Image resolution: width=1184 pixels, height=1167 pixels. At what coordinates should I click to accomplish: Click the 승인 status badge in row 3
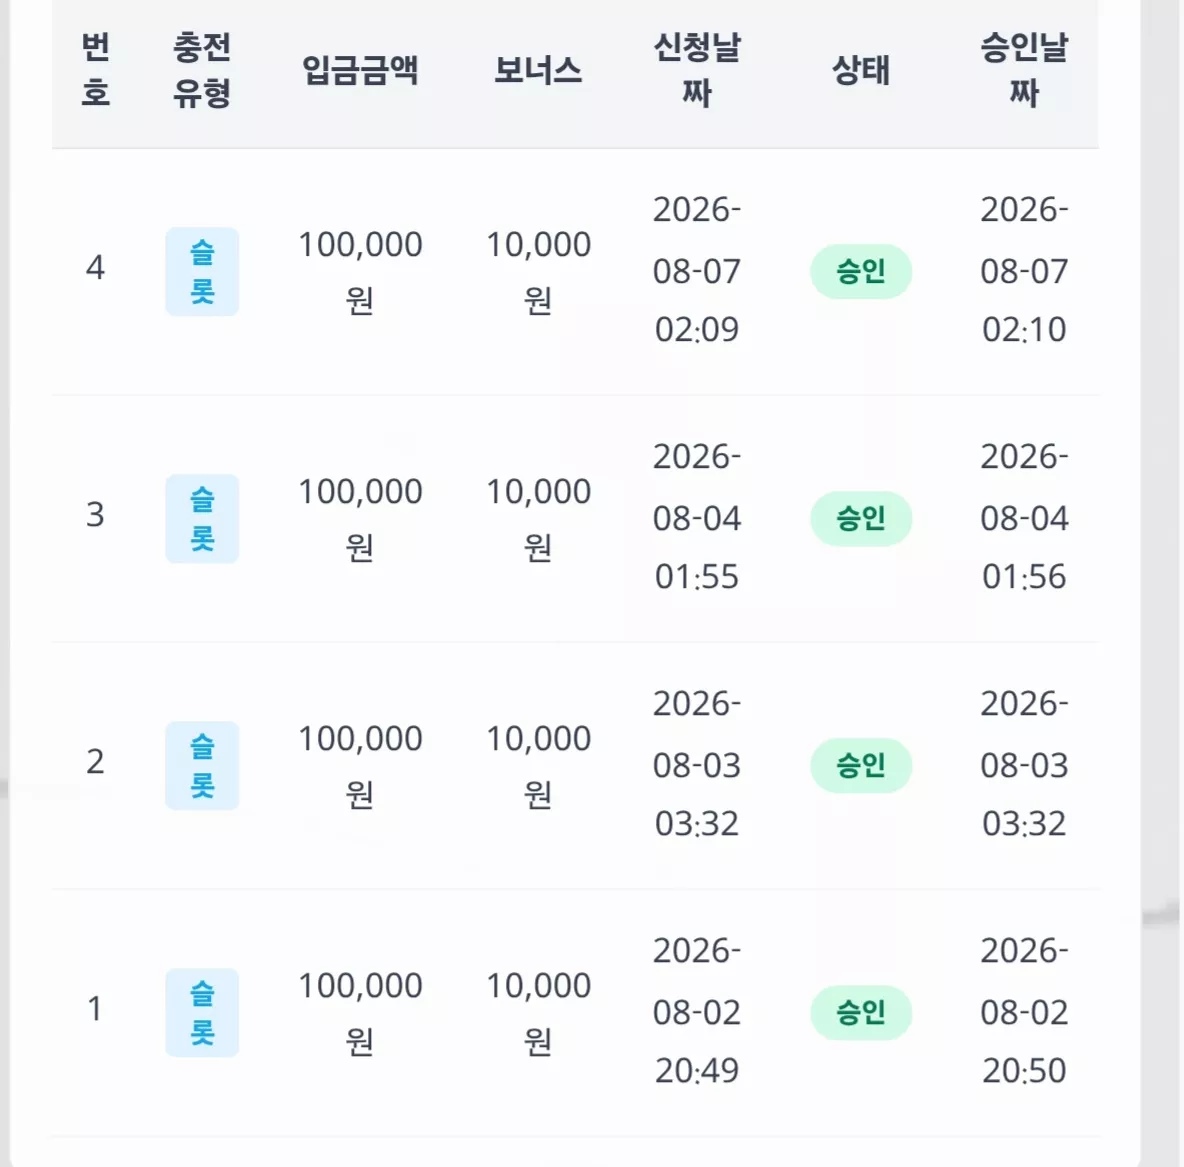point(861,518)
